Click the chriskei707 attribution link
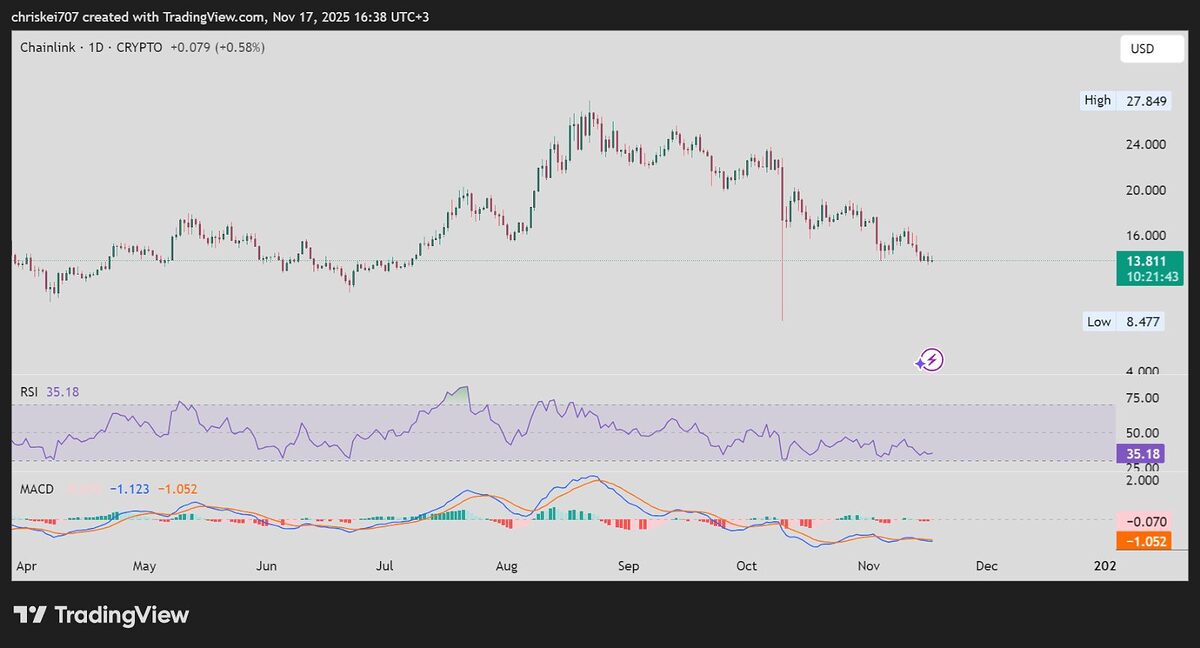Viewport: 1200px width, 648px height. click(x=46, y=16)
